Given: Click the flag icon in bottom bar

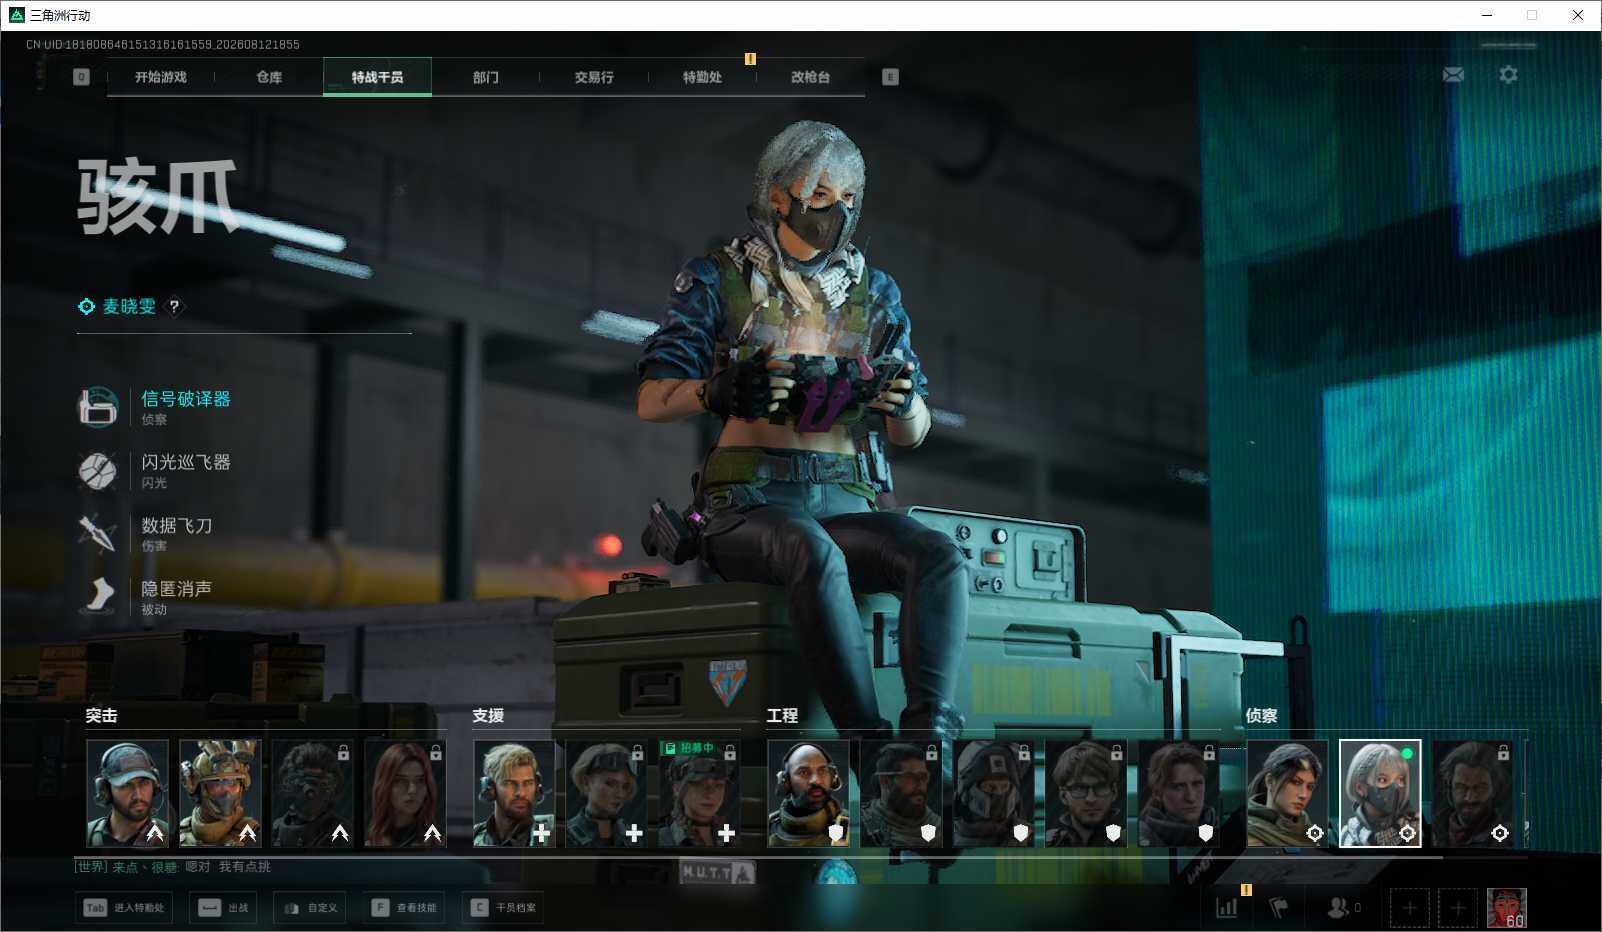Looking at the screenshot, I should click(1279, 908).
